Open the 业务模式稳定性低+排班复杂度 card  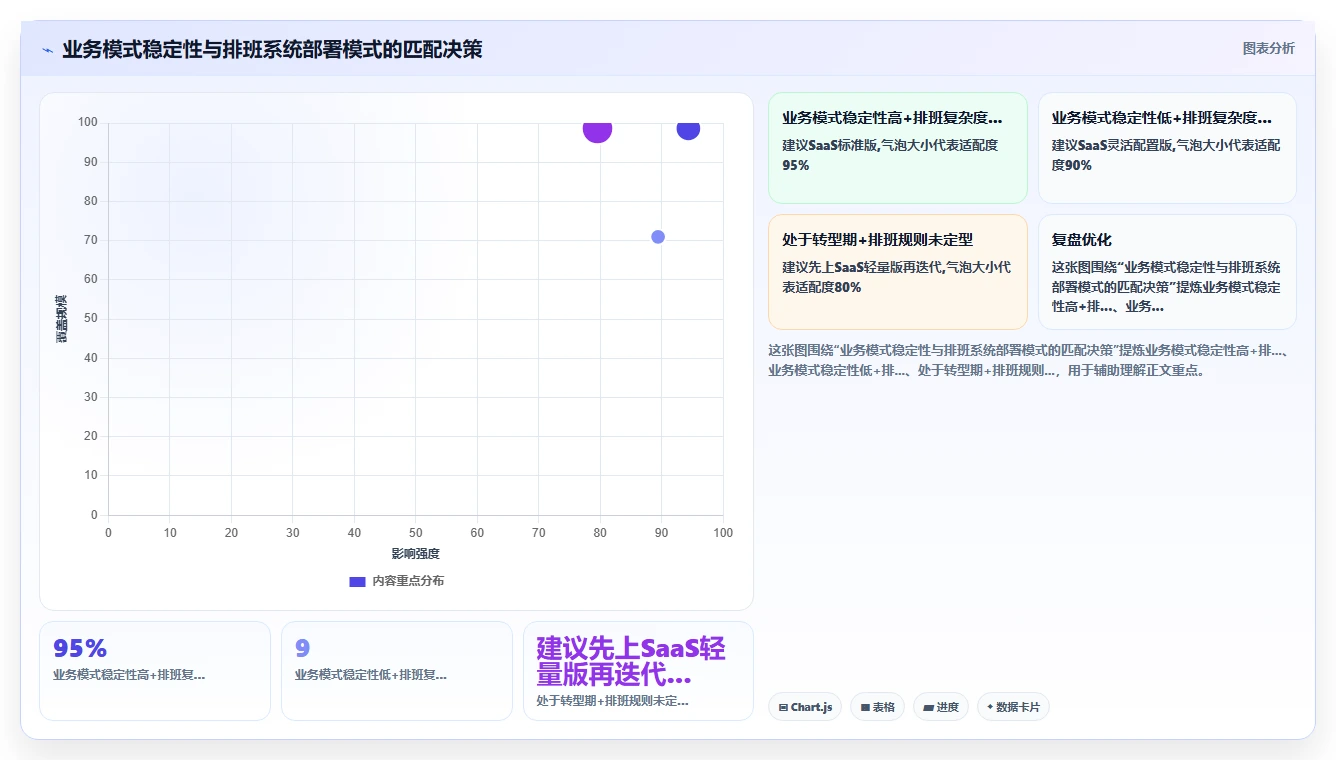1167,148
